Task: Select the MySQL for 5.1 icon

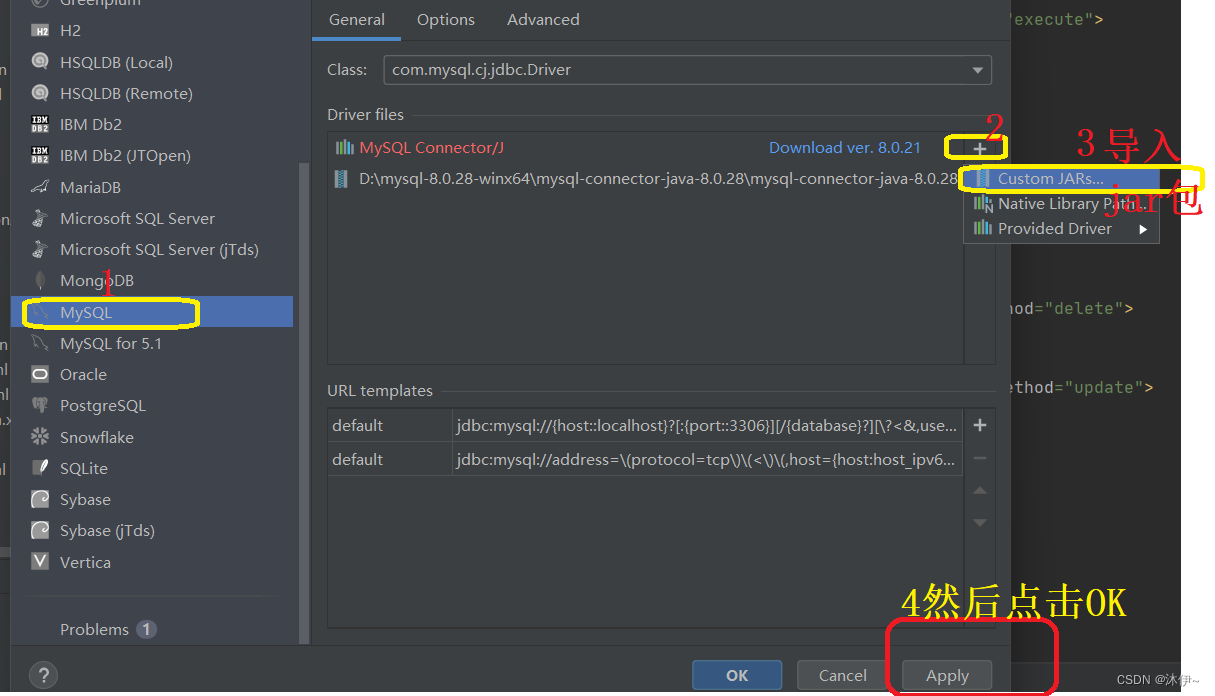Action: click(40, 343)
